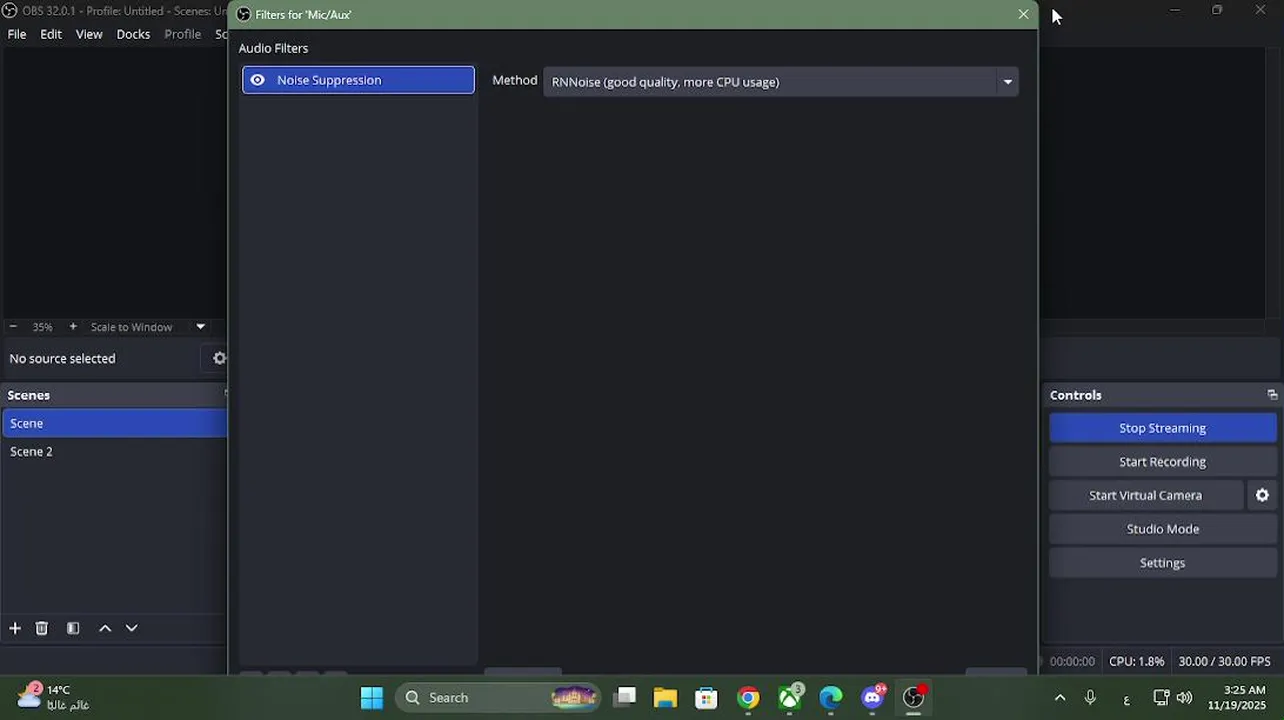Click the network tray icon
1284x720 pixels.
tap(1161, 698)
